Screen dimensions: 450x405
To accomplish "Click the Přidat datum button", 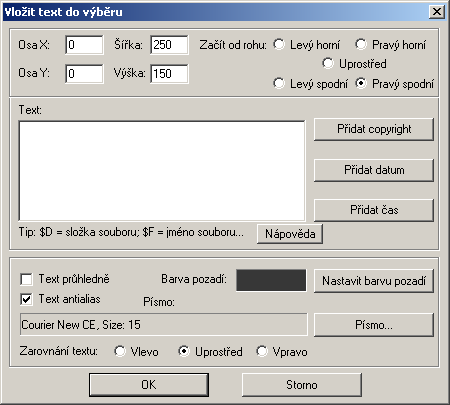I will [374, 170].
